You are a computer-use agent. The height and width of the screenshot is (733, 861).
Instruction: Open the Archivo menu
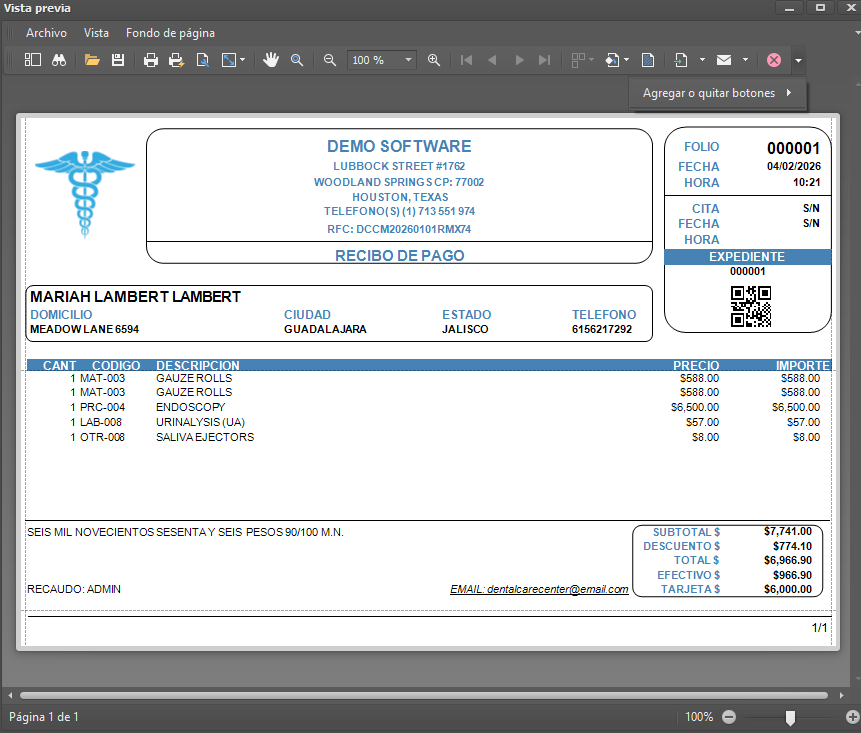(x=46, y=33)
